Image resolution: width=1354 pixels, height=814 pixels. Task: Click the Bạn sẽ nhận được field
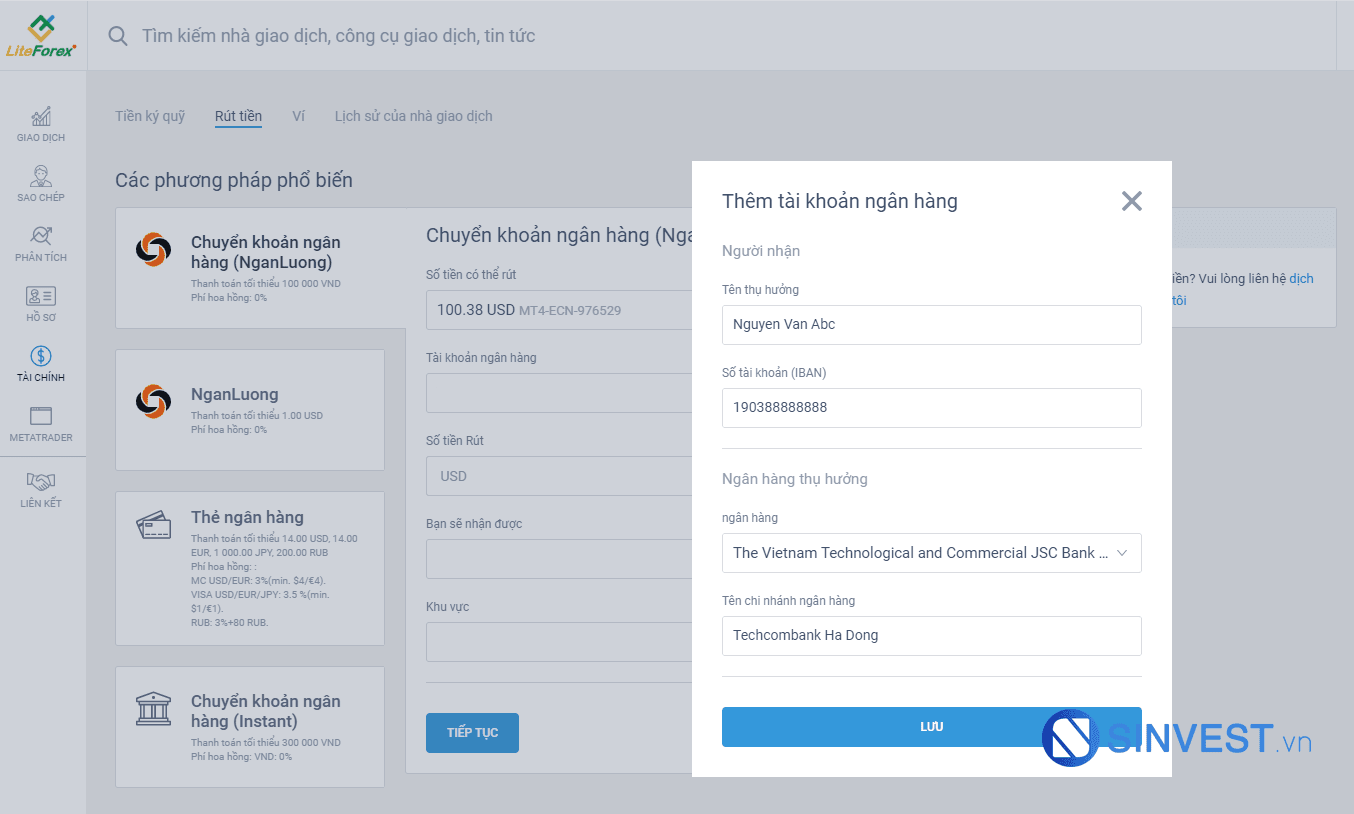(x=559, y=559)
